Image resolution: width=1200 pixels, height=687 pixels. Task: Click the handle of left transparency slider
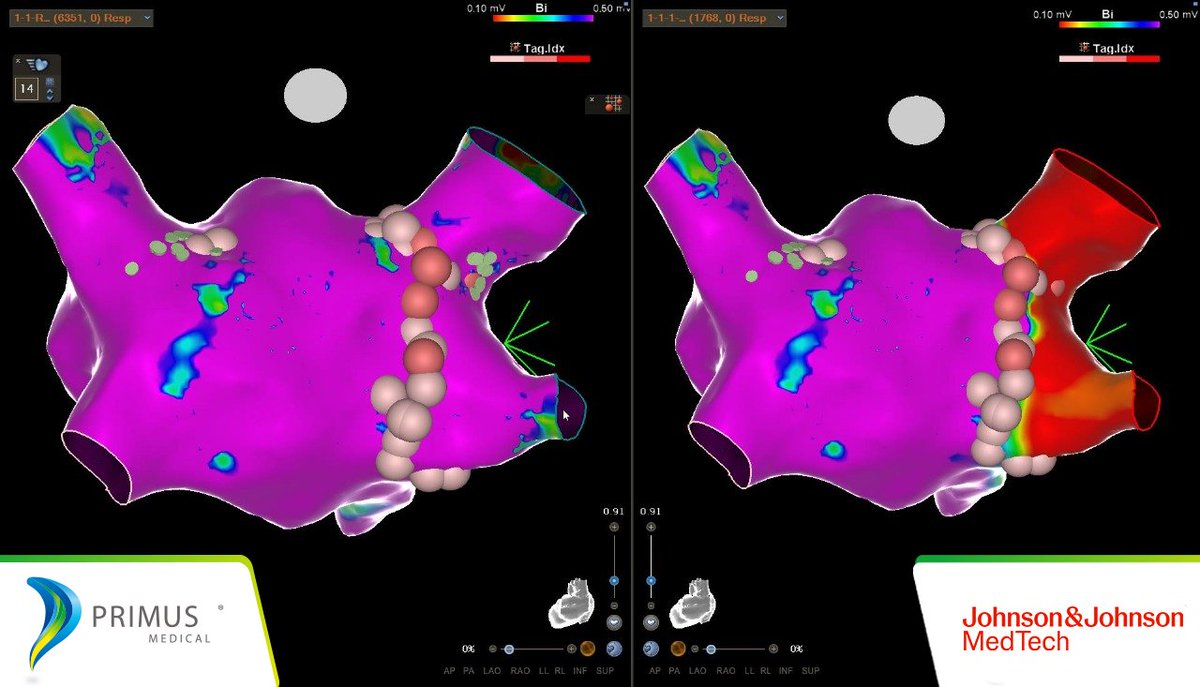(x=509, y=649)
